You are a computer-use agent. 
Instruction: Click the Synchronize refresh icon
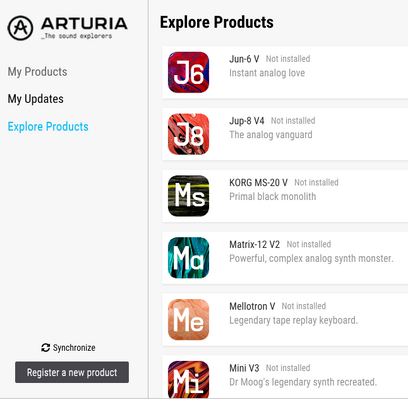45,348
